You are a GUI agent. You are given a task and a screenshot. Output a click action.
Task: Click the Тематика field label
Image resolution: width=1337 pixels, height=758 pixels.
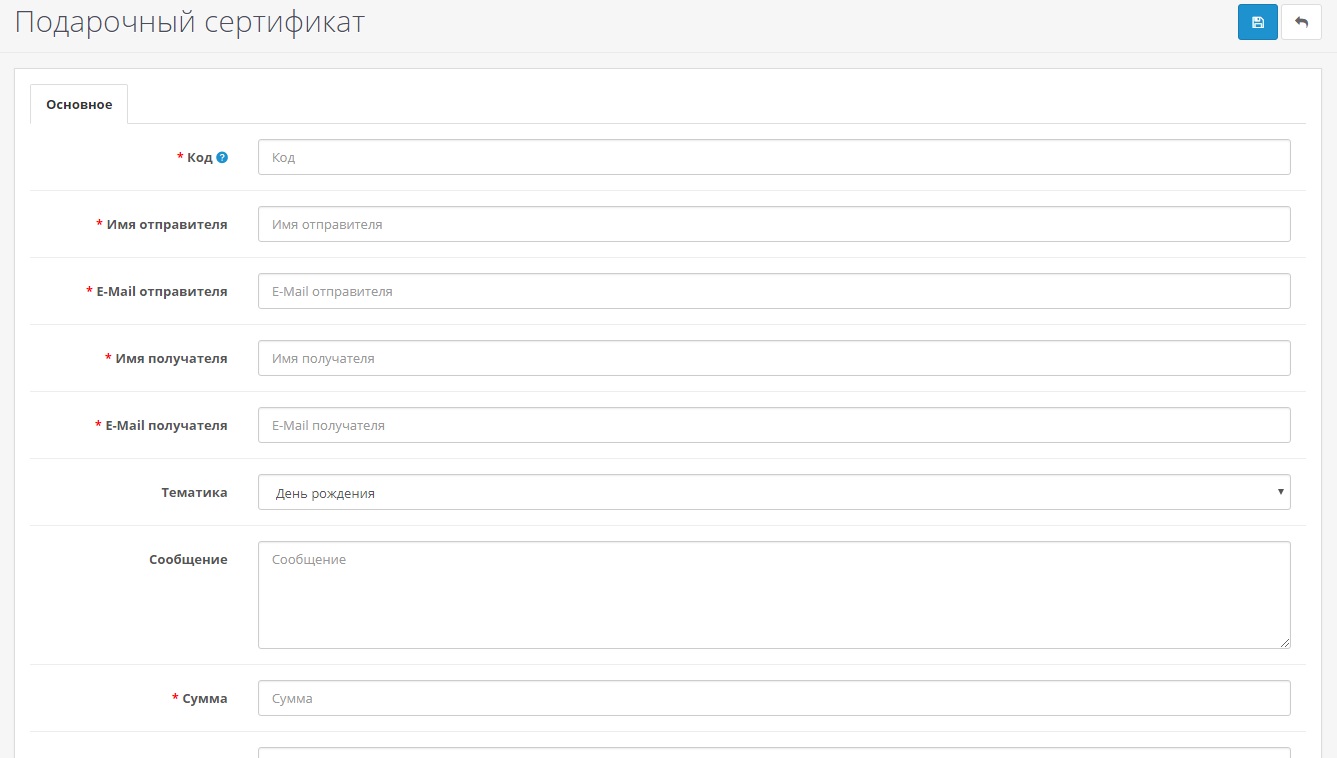194,492
